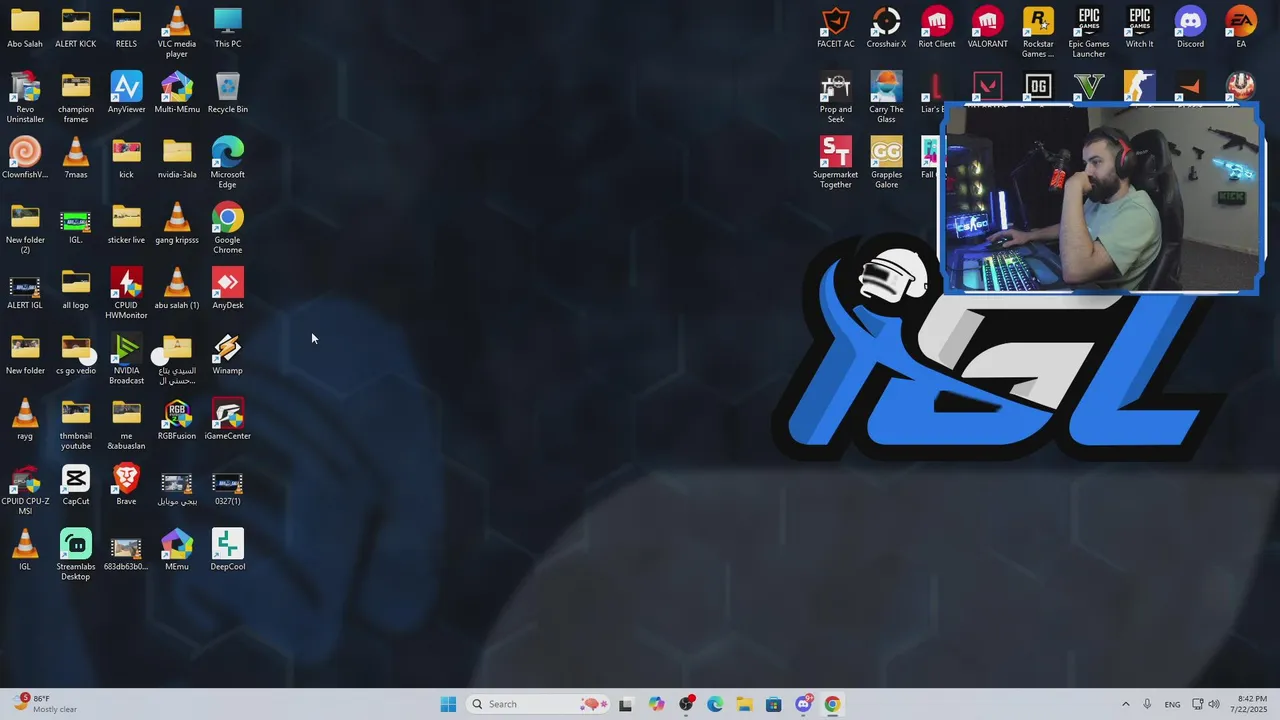Open the thmbnail youtube folder

click(x=76, y=424)
